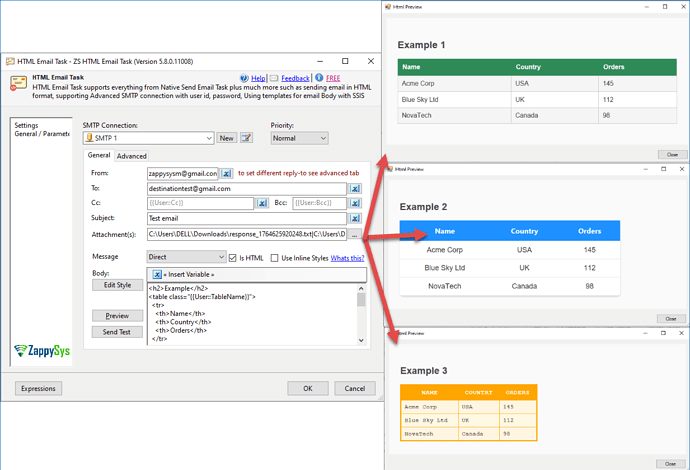Click the variable icon next to Cc field

(x=262, y=203)
